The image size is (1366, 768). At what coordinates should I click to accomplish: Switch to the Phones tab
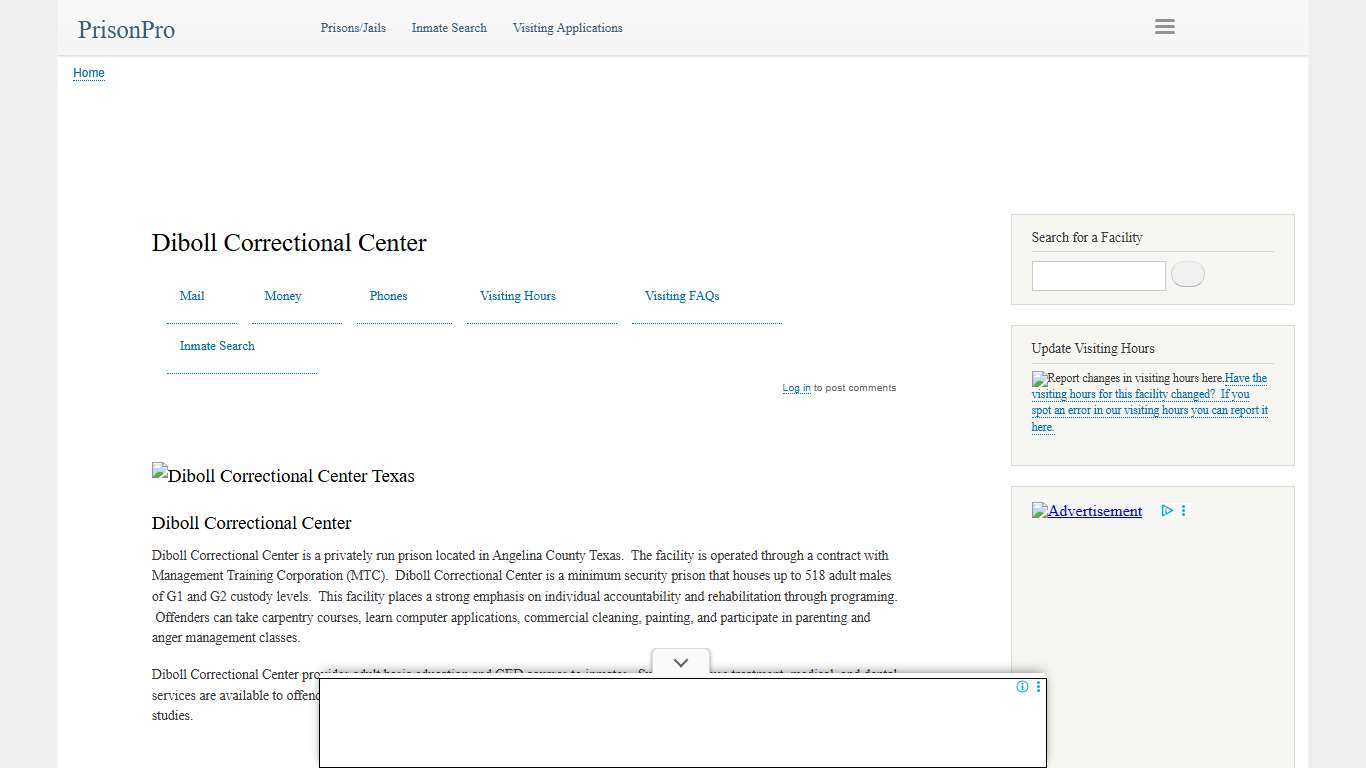click(388, 296)
